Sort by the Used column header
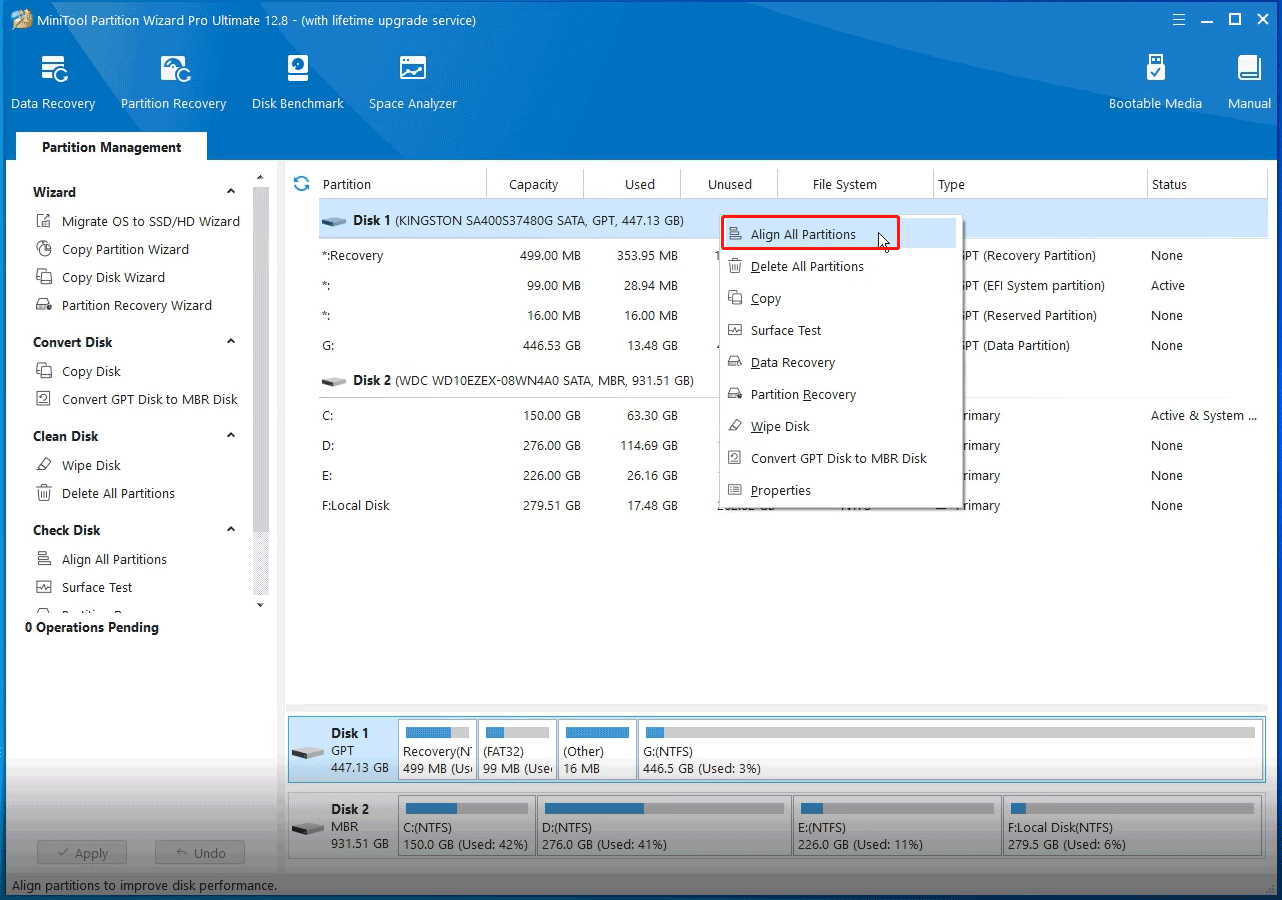The width and height of the screenshot is (1282, 900). [x=632, y=184]
